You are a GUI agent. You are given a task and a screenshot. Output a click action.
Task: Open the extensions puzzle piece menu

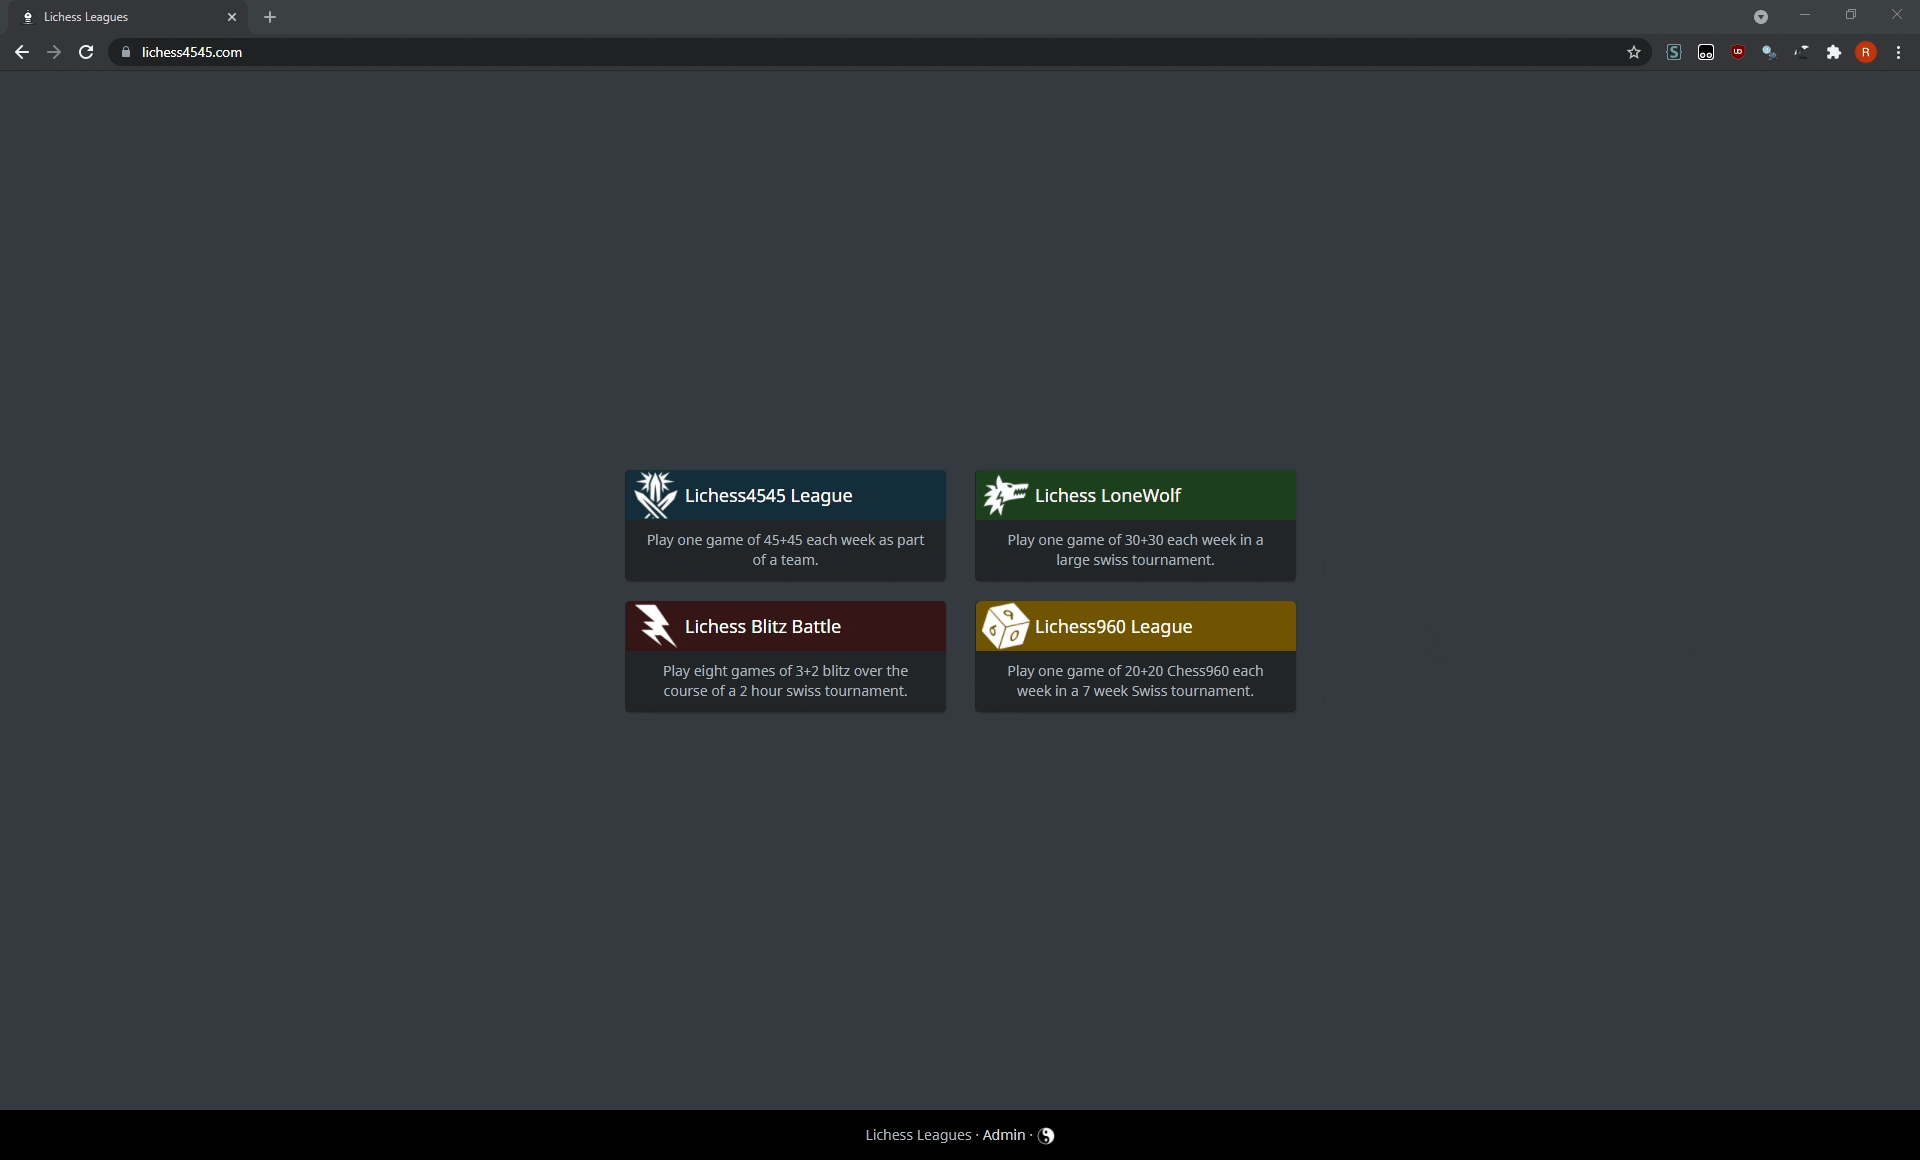pos(1834,52)
